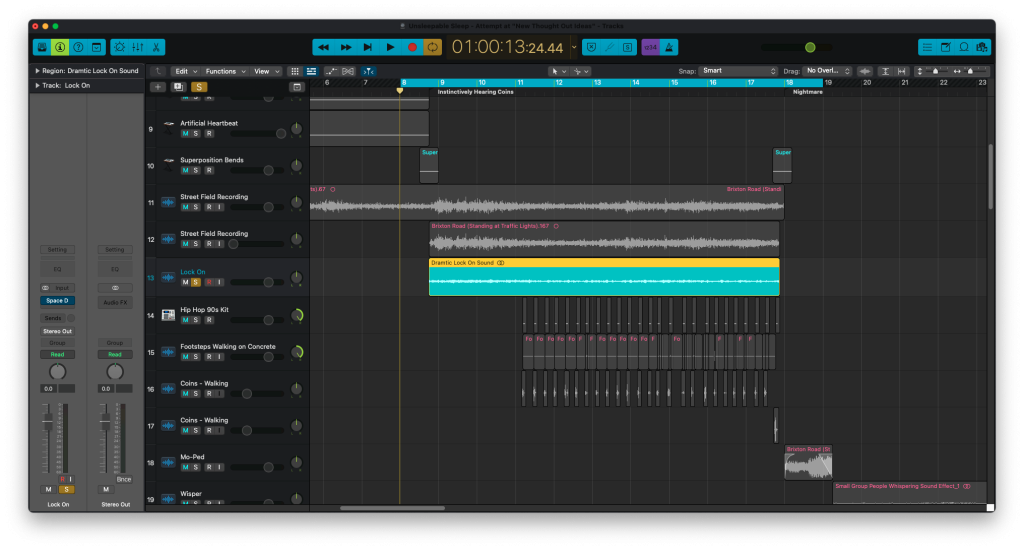The width and height of the screenshot is (1024, 550).
Task: Open the View menu
Action: (266, 71)
